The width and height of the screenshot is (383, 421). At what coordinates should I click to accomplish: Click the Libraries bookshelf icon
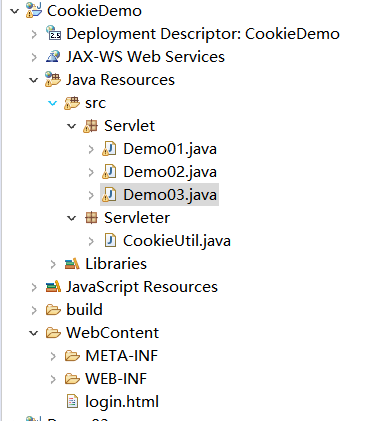click(x=72, y=264)
